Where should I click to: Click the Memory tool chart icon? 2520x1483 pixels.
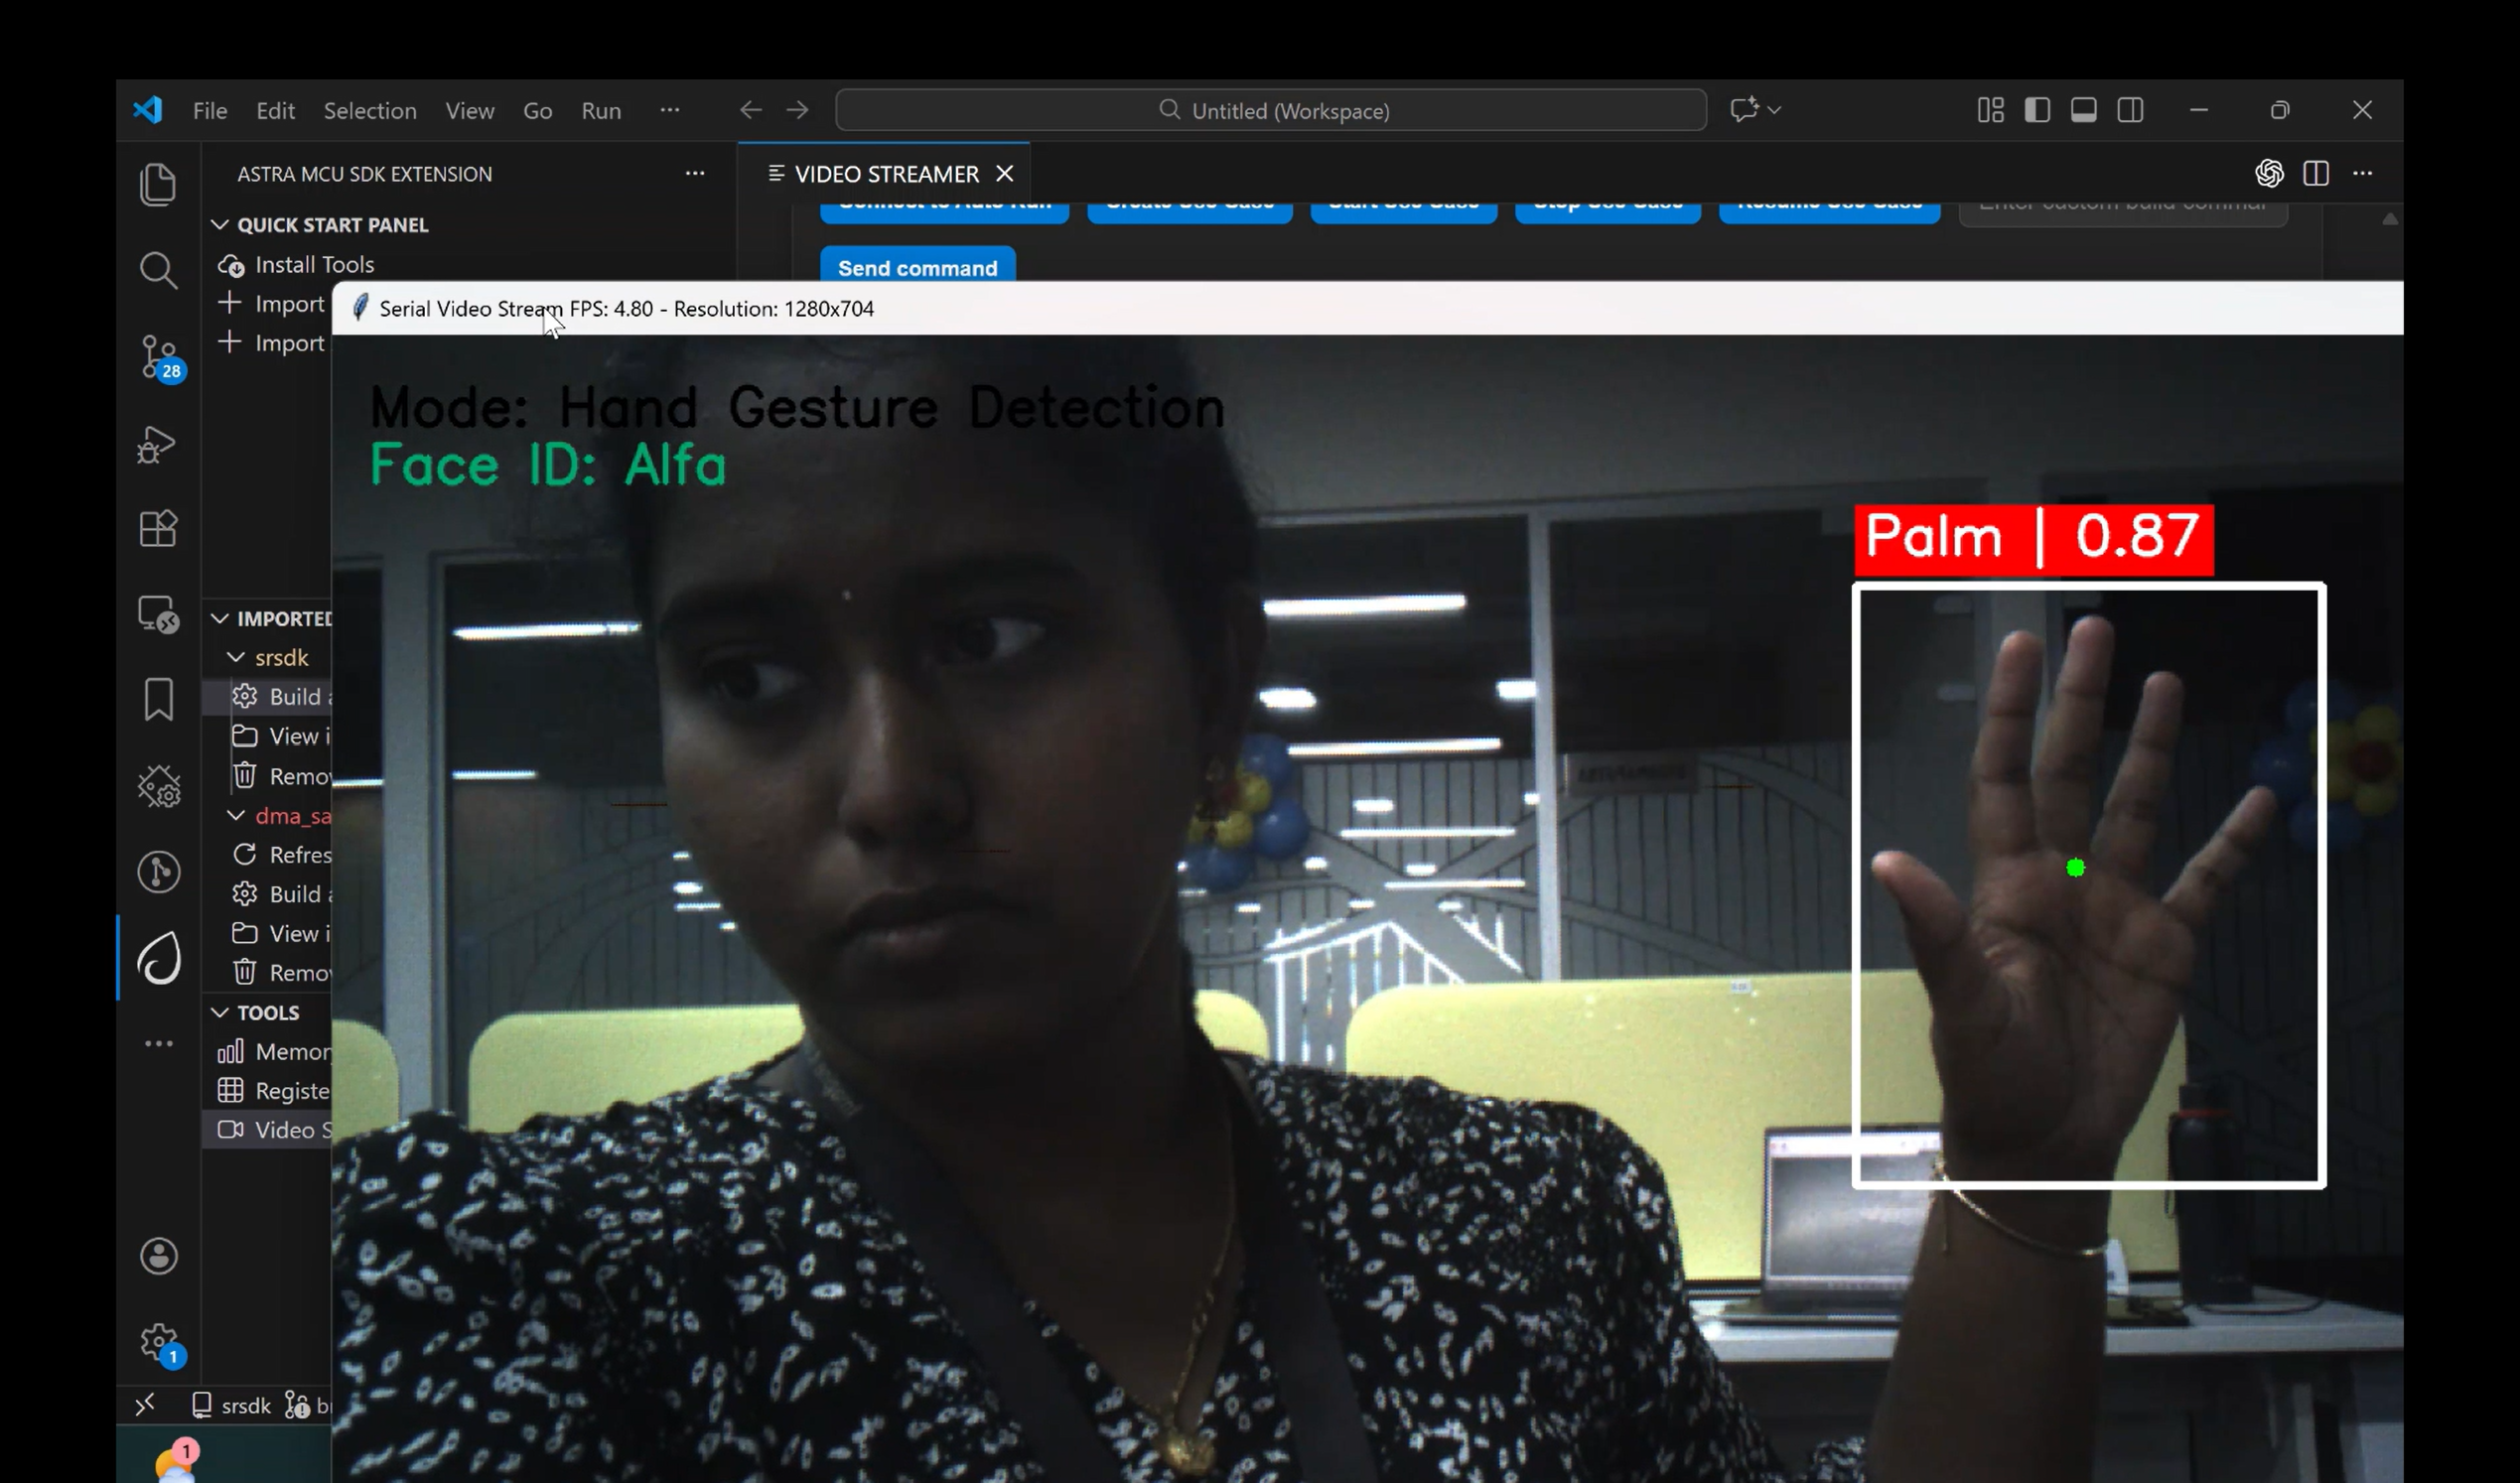click(x=231, y=1051)
